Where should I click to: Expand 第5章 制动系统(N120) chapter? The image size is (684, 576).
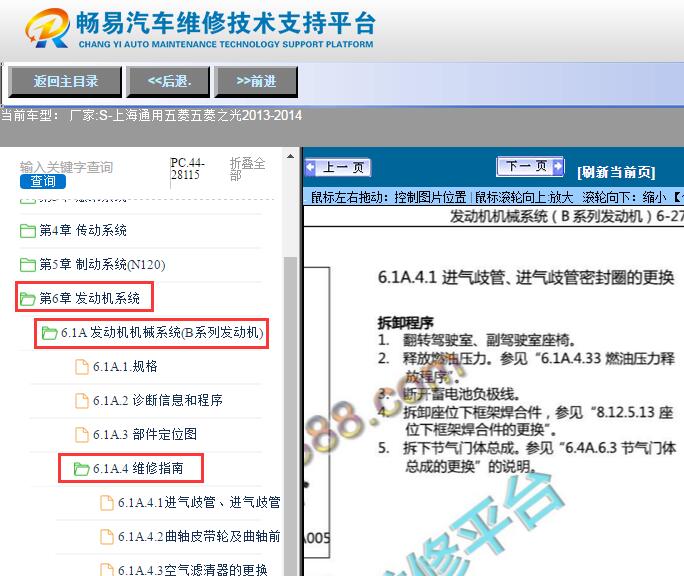coord(103,264)
